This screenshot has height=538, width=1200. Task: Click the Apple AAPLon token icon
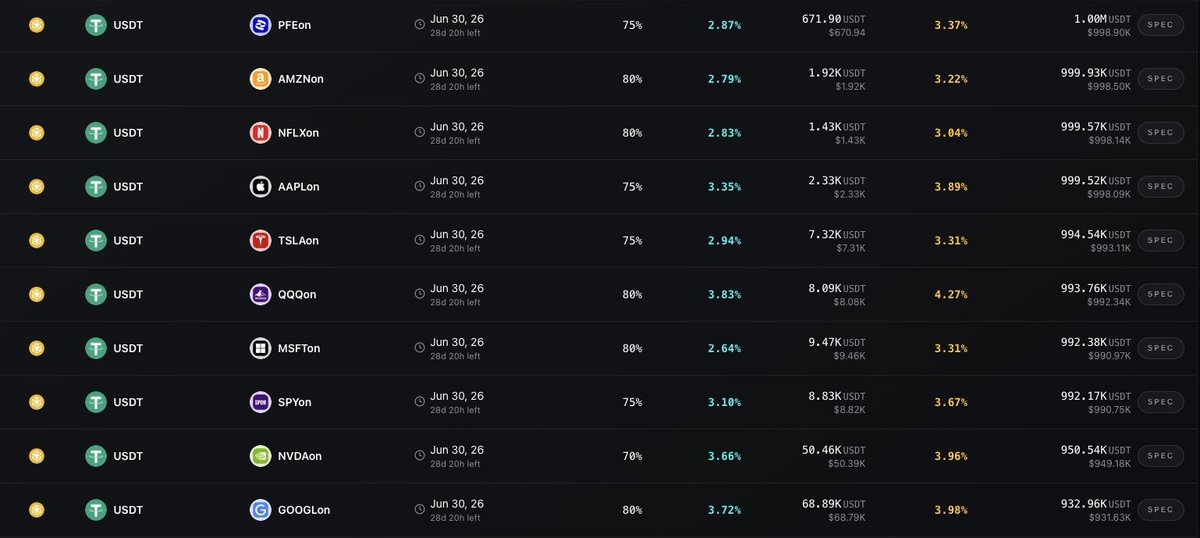click(x=260, y=187)
